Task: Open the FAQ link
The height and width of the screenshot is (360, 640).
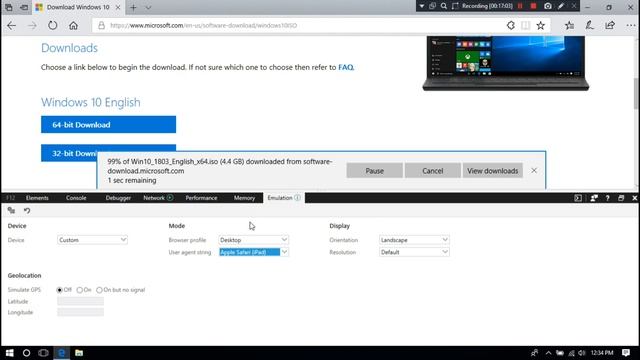Action: pyautogui.click(x=345, y=67)
